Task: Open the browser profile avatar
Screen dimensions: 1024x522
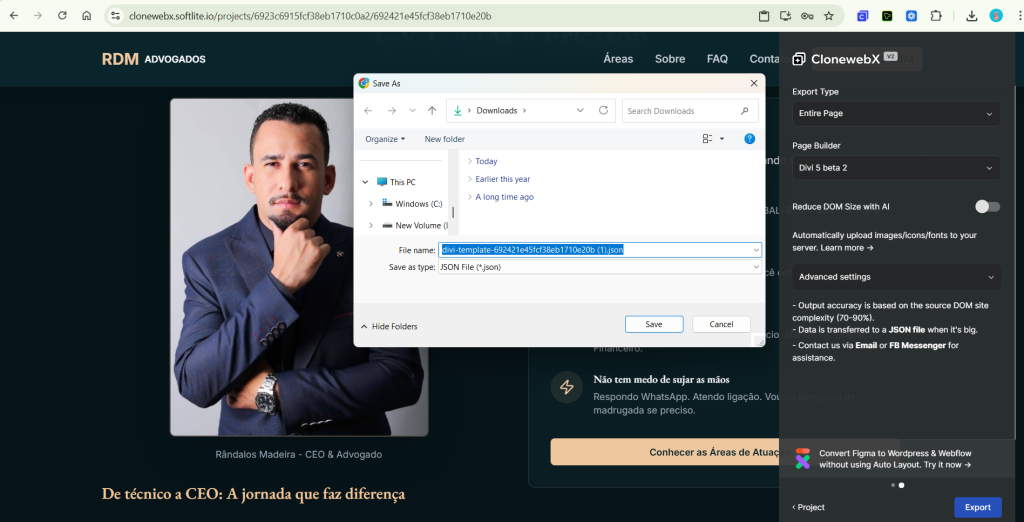Action: click(x=996, y=16)
